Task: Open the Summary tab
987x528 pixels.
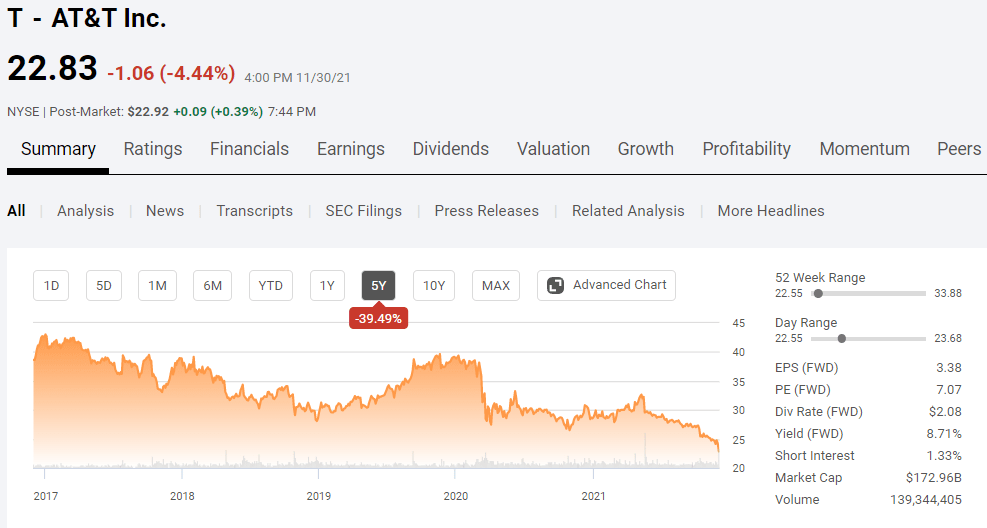Action: [58, 149]
